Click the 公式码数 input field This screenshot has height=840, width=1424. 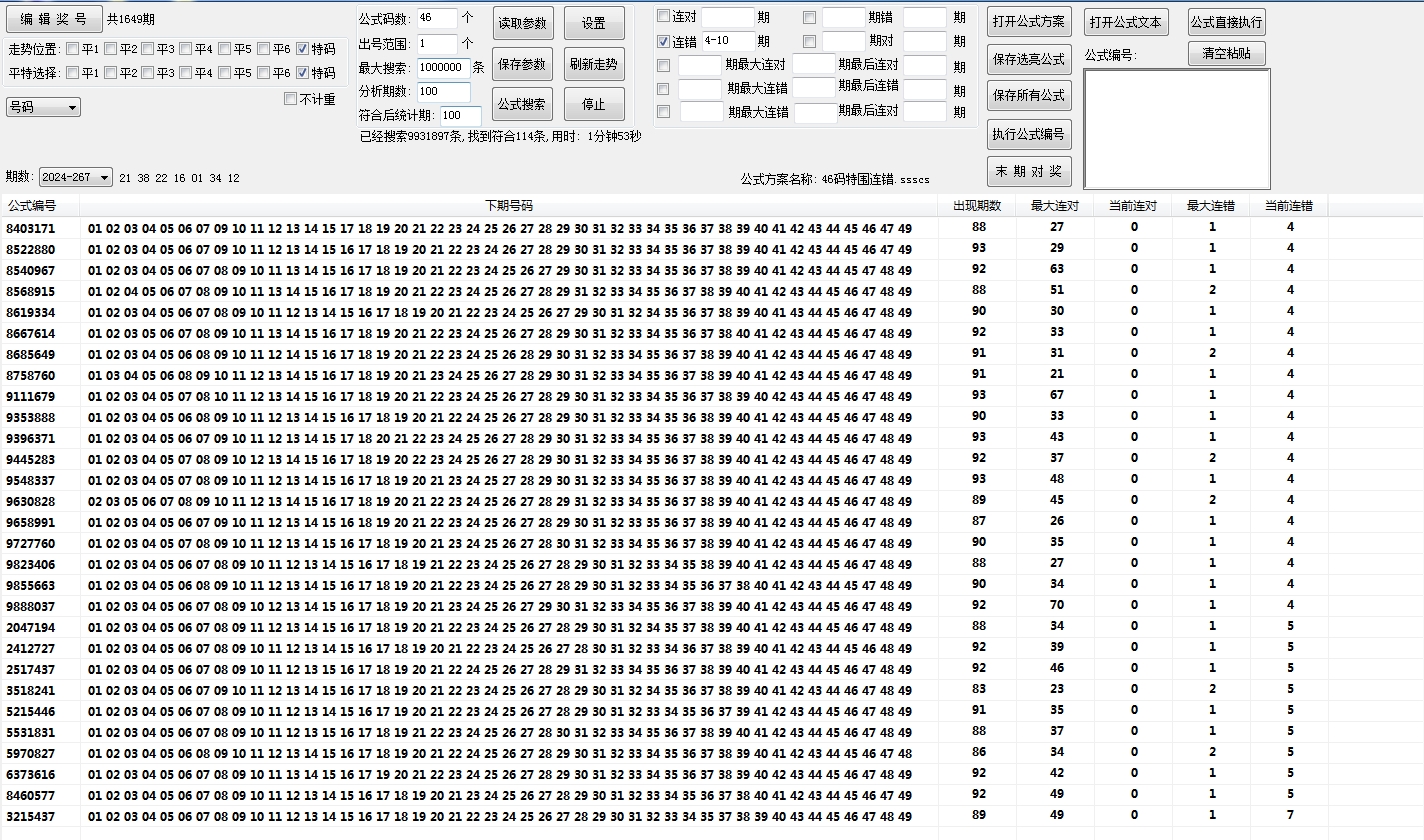point(437,18)
